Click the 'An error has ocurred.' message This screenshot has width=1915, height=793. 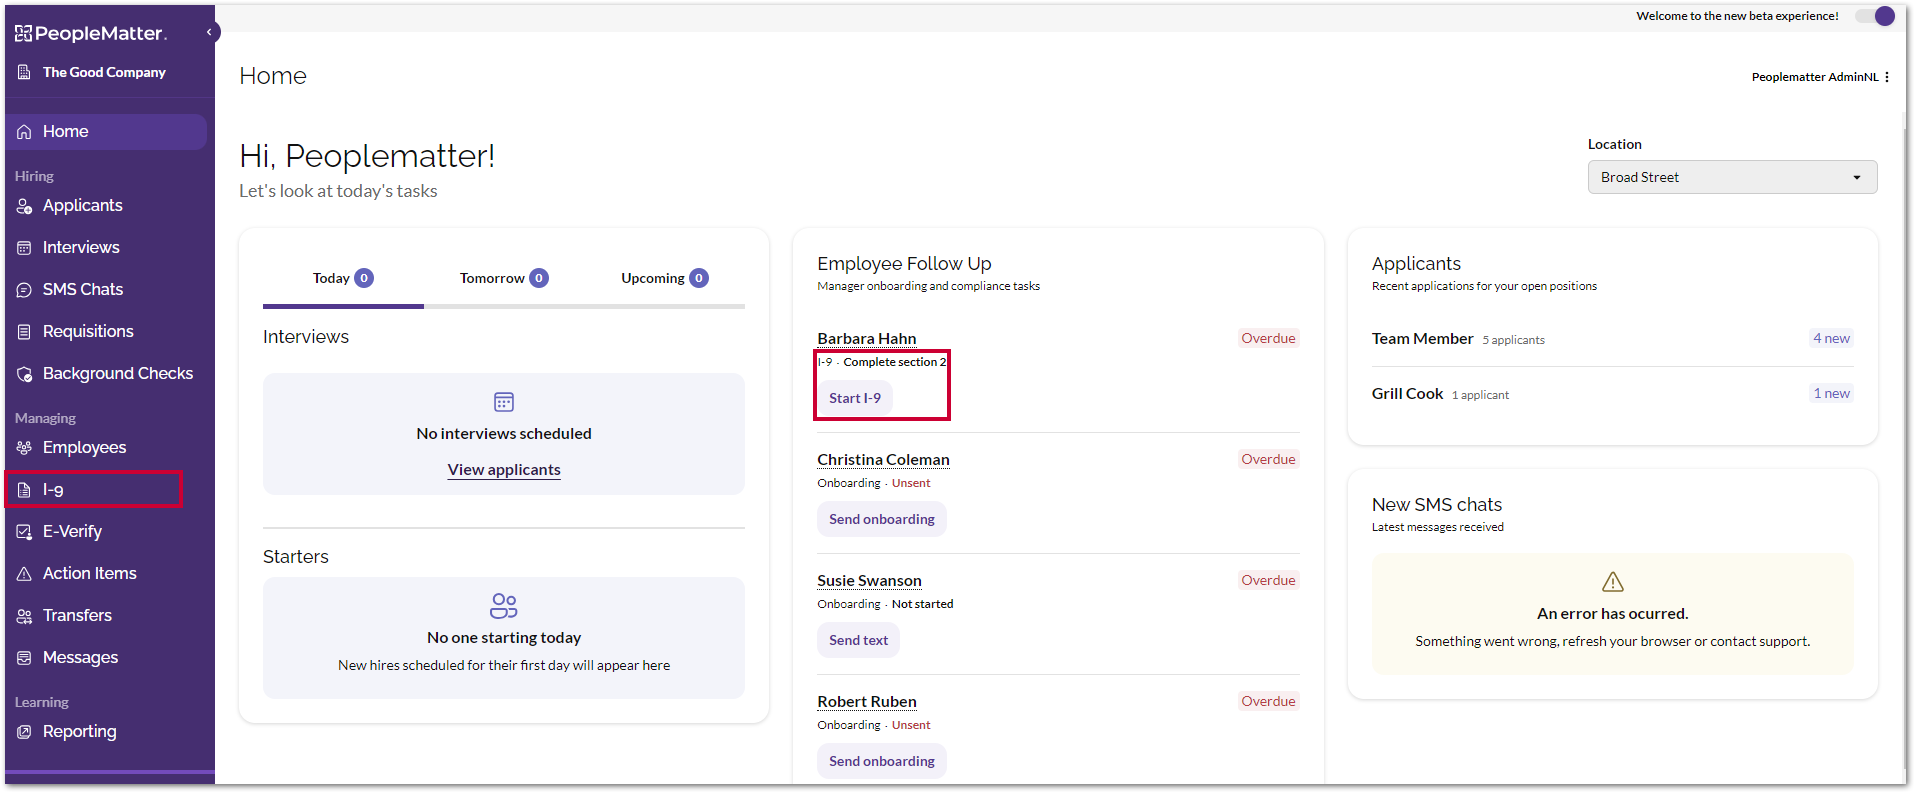pos(1612,614)
